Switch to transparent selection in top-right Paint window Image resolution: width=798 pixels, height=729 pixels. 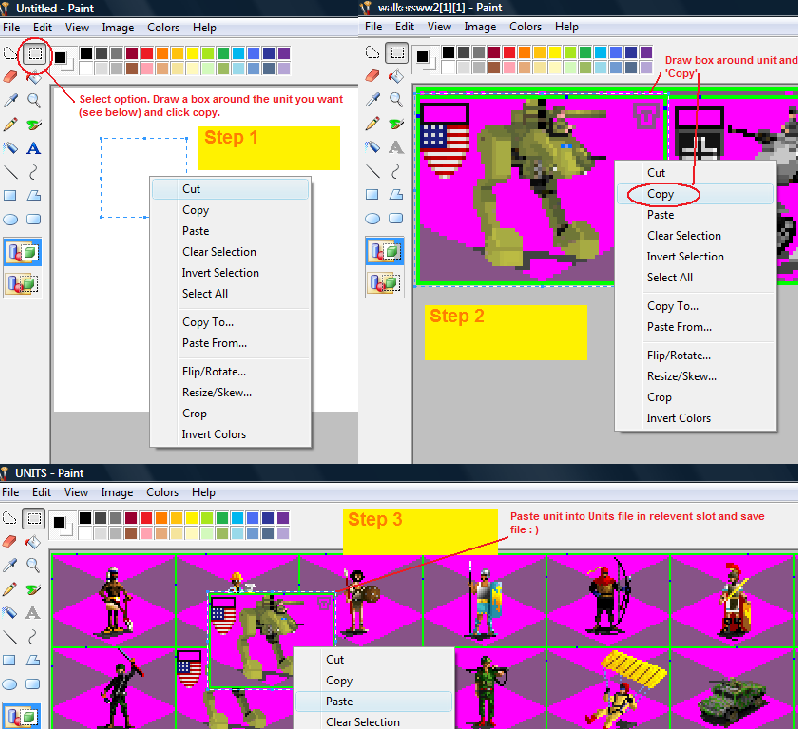tap(384, 284)
